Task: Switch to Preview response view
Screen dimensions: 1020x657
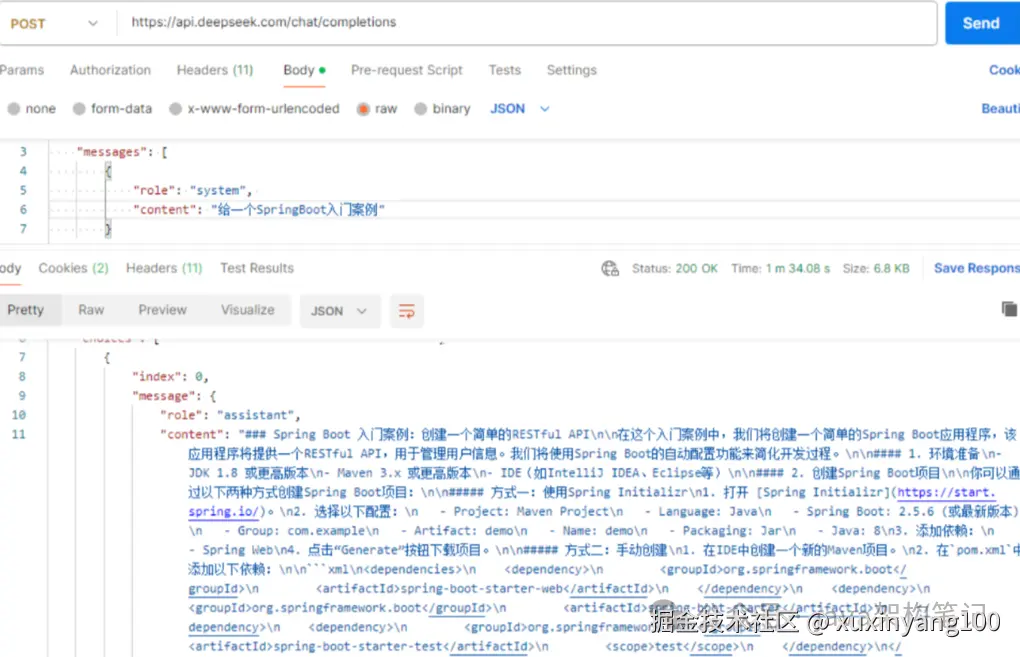Action: [163, 310]
